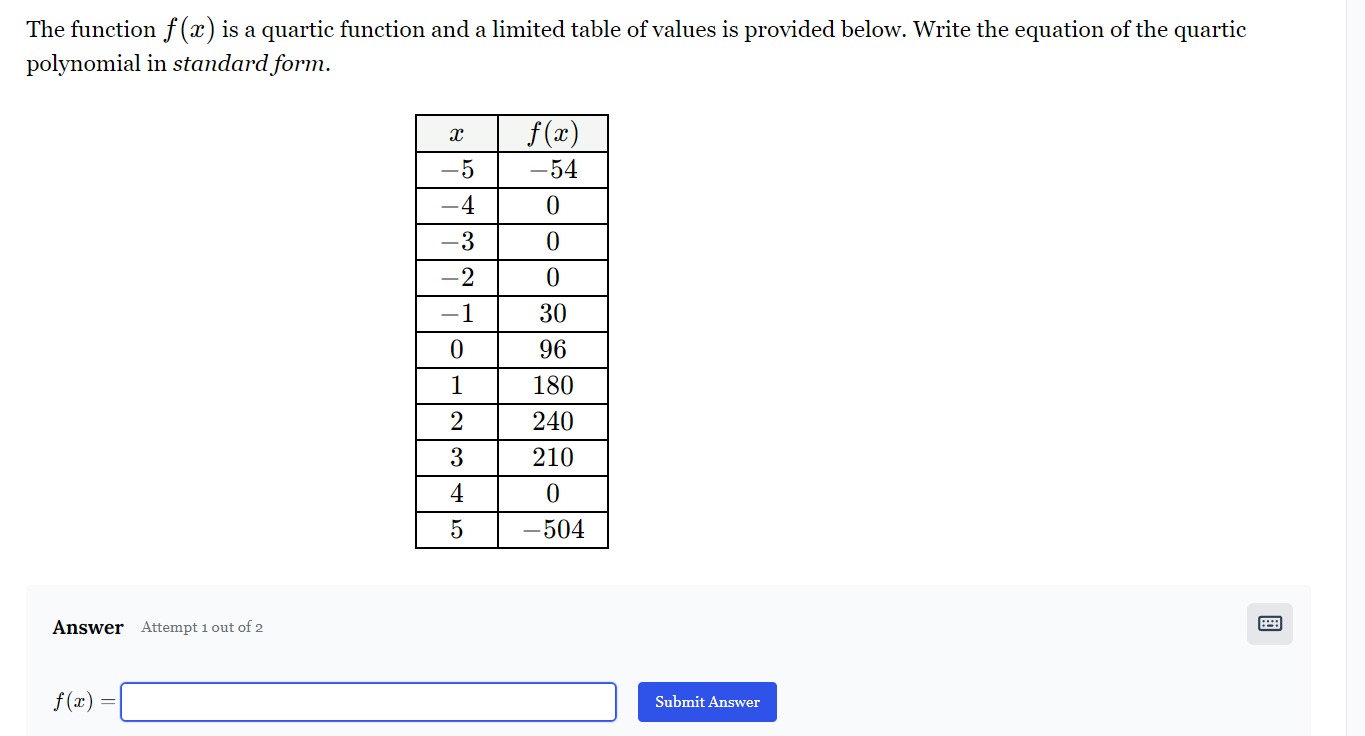Click the table cell showing 180
The image size is (1365, 736).
click(x=553, y=386)
